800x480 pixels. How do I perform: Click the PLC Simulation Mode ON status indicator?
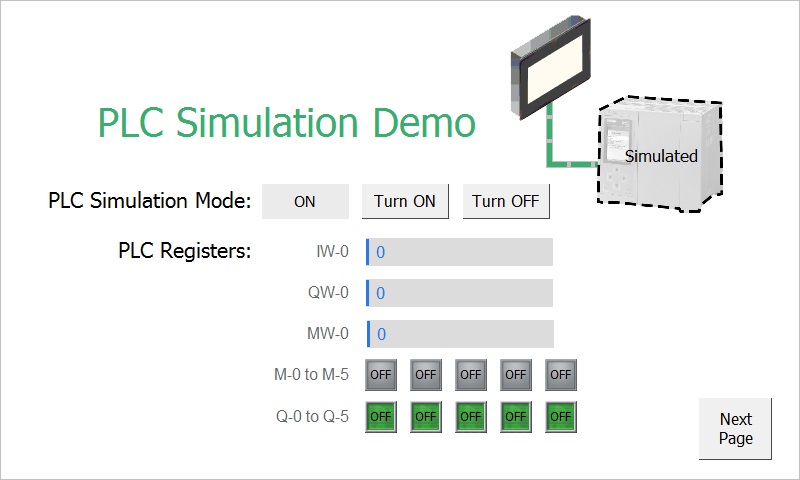click(305, 201)
